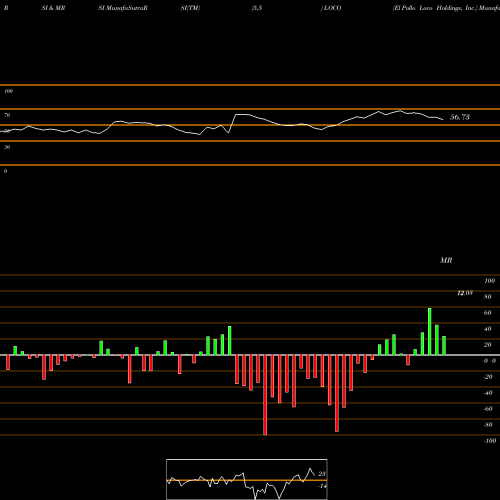500x500 pixels.
Task: Click the 100 label on RSI axis
Action: pyautogui.click(x=9, y=91)
